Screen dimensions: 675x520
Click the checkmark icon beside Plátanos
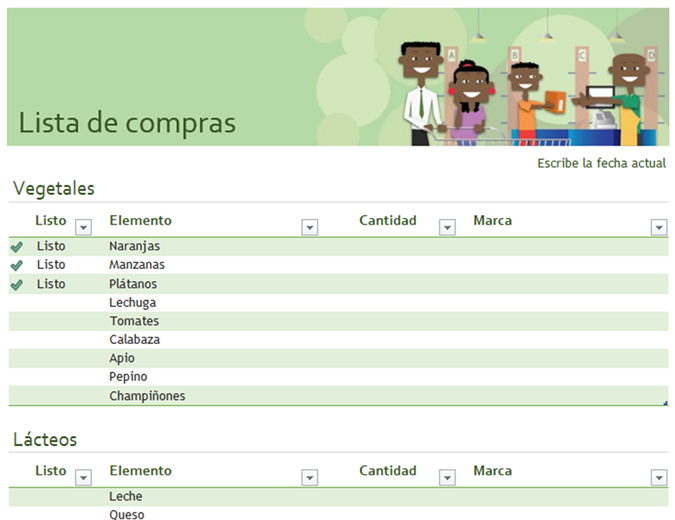click(16, 285)
